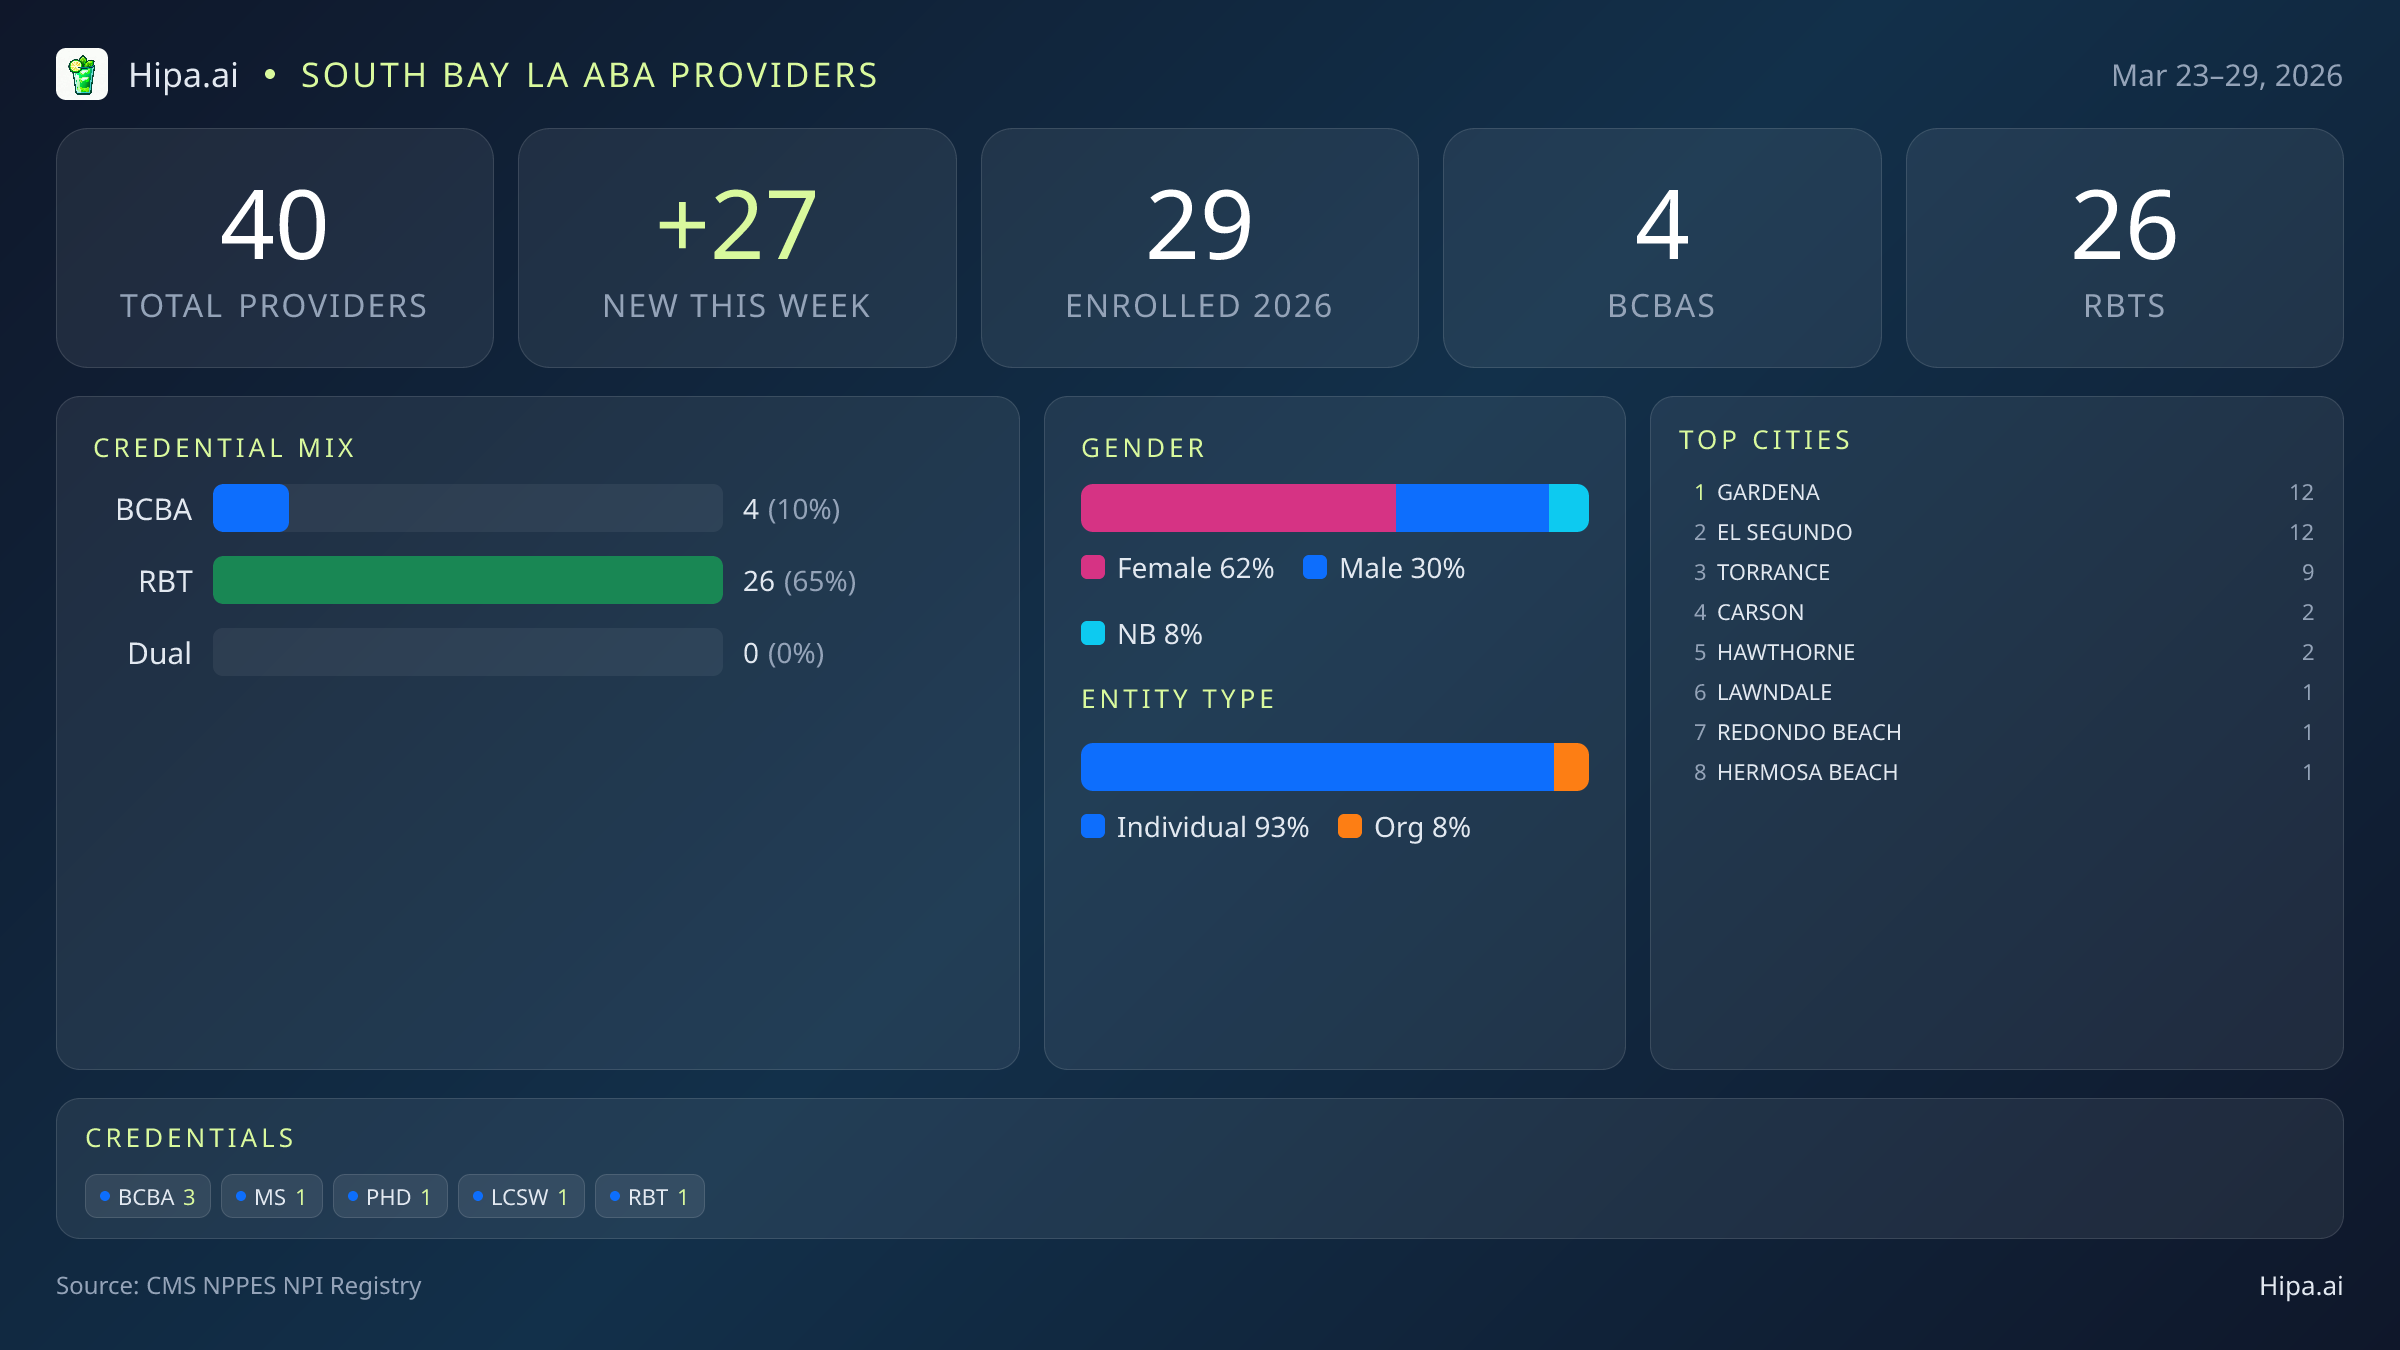The height and width of the screenshot is (1350, 2400).
Task: Expand the Top Cities panel
Action: (1765, 440)
